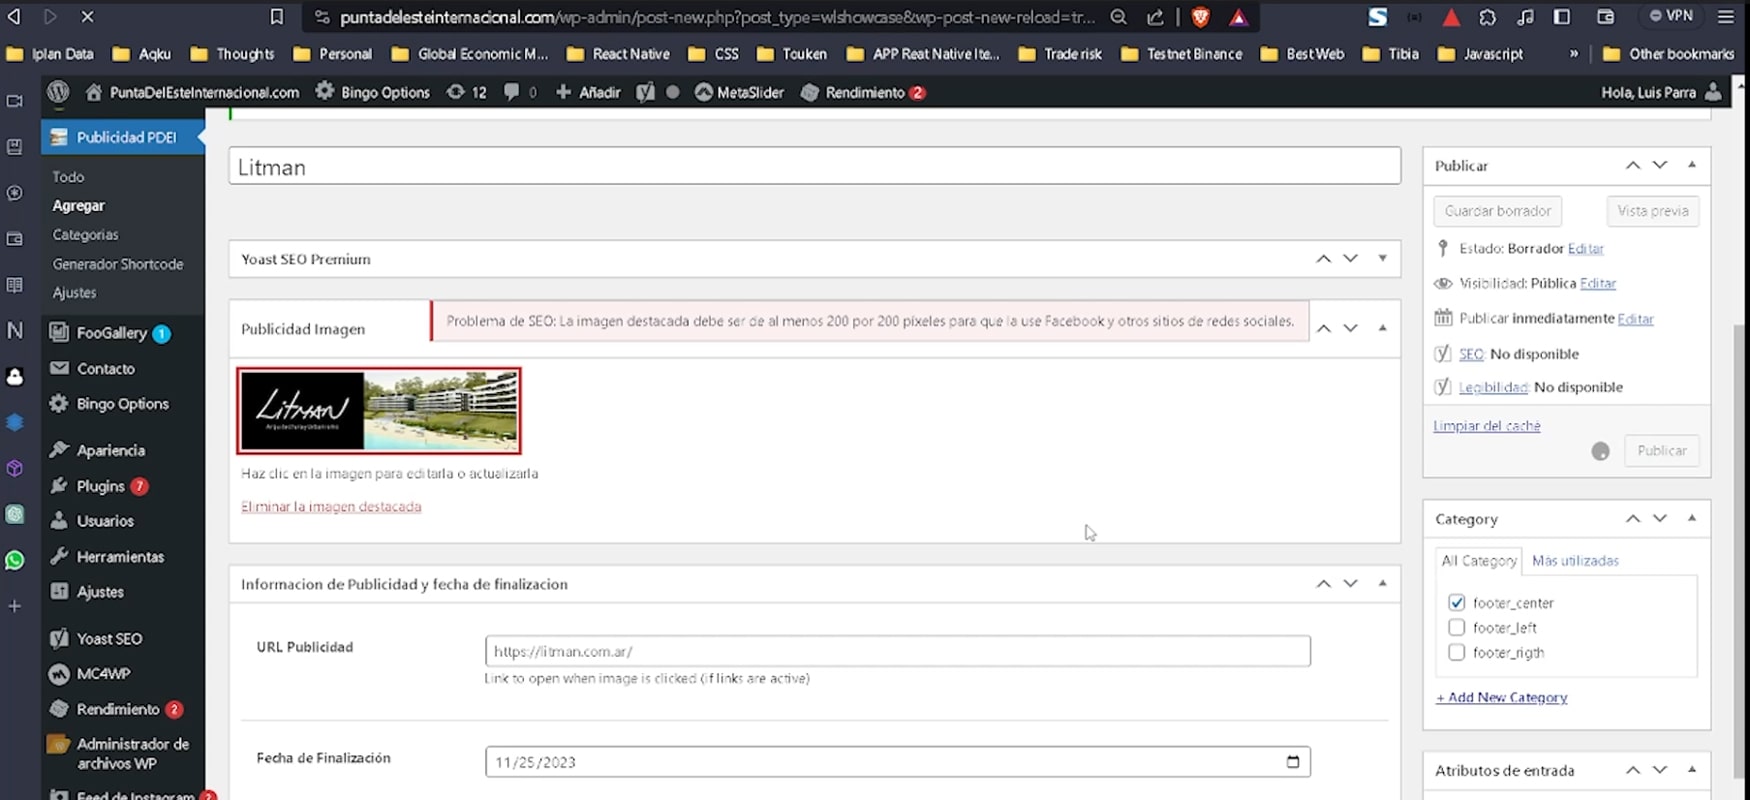
Task: Open the React Native bookmarks folder
Action: point(618,54)
